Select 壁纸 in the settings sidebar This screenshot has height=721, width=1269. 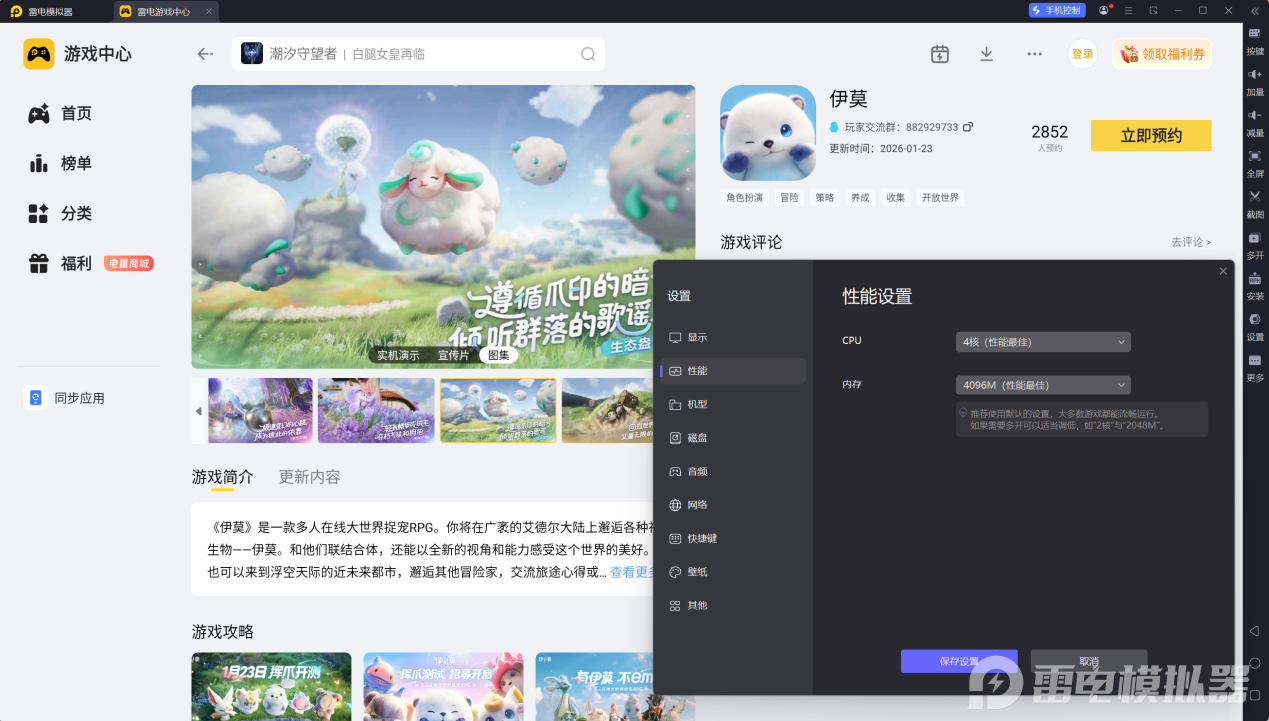coord(733,572)
